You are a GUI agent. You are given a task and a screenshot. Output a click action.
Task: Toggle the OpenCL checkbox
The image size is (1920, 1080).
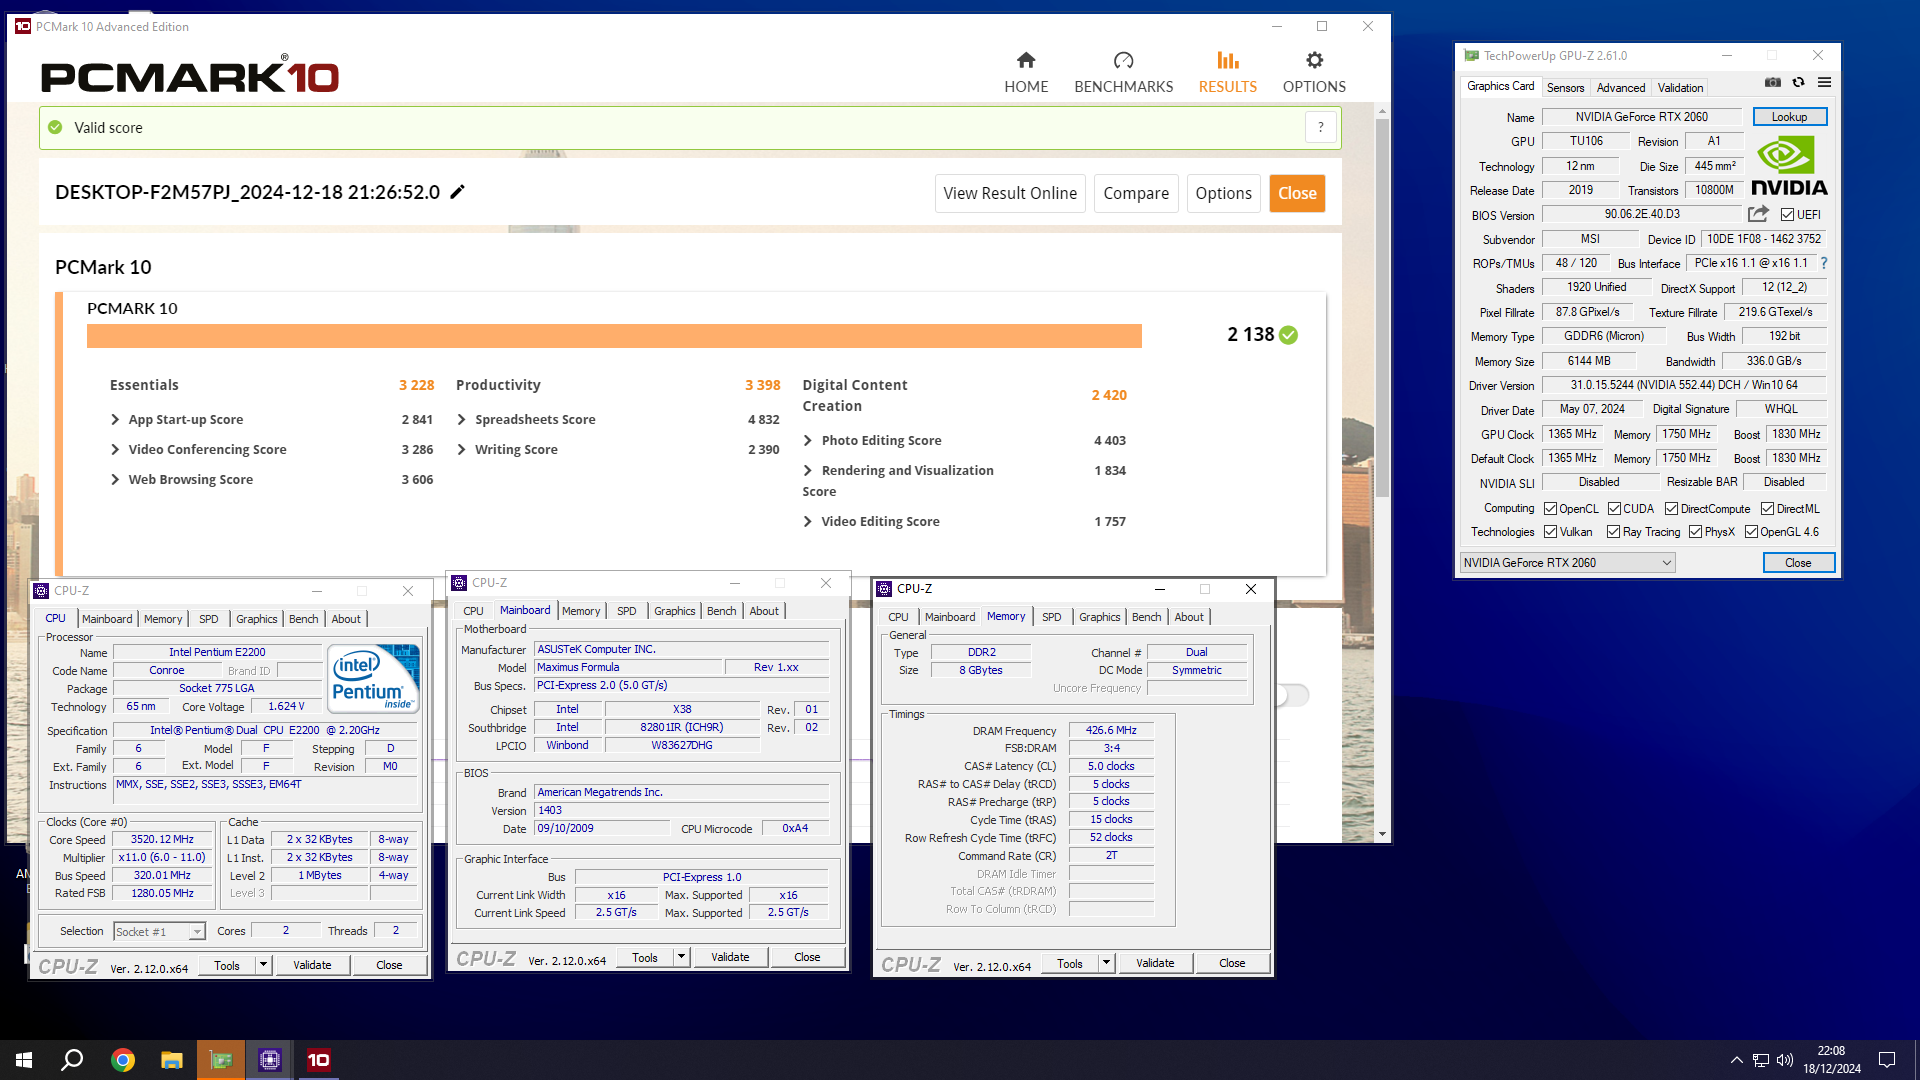click(1550, 509)
